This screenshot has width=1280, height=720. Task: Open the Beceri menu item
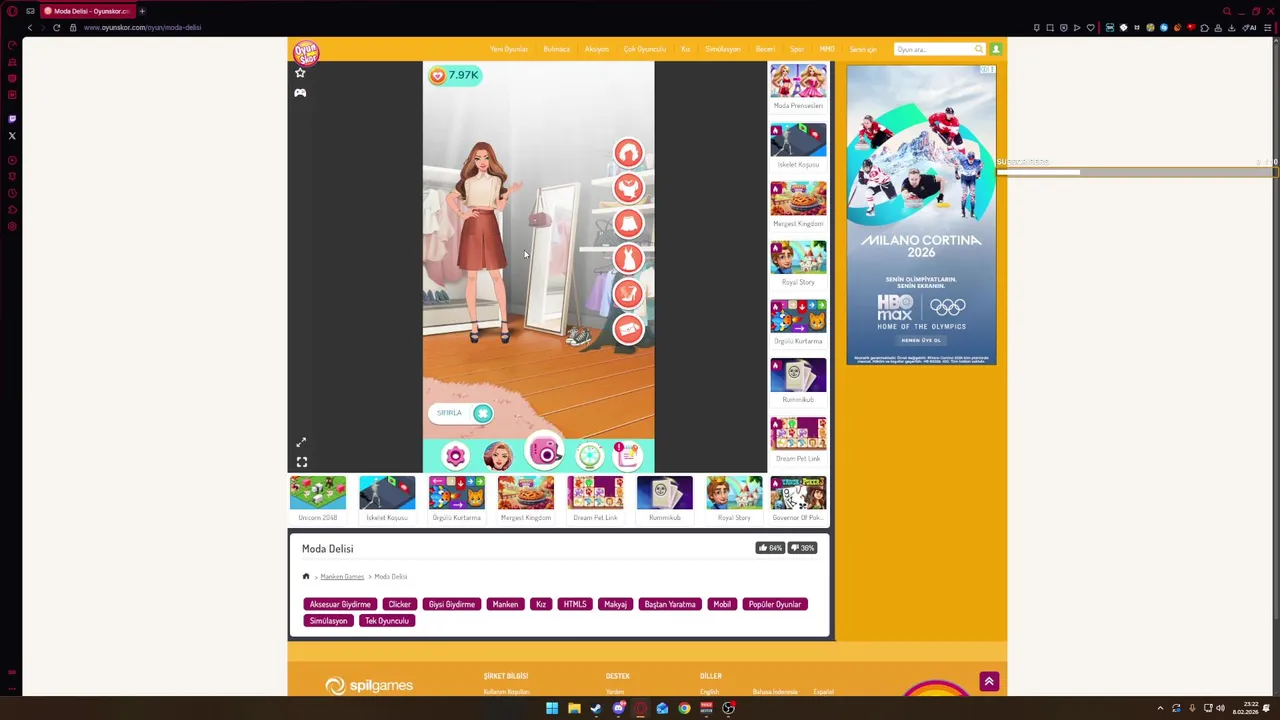(x=765, y=49)
